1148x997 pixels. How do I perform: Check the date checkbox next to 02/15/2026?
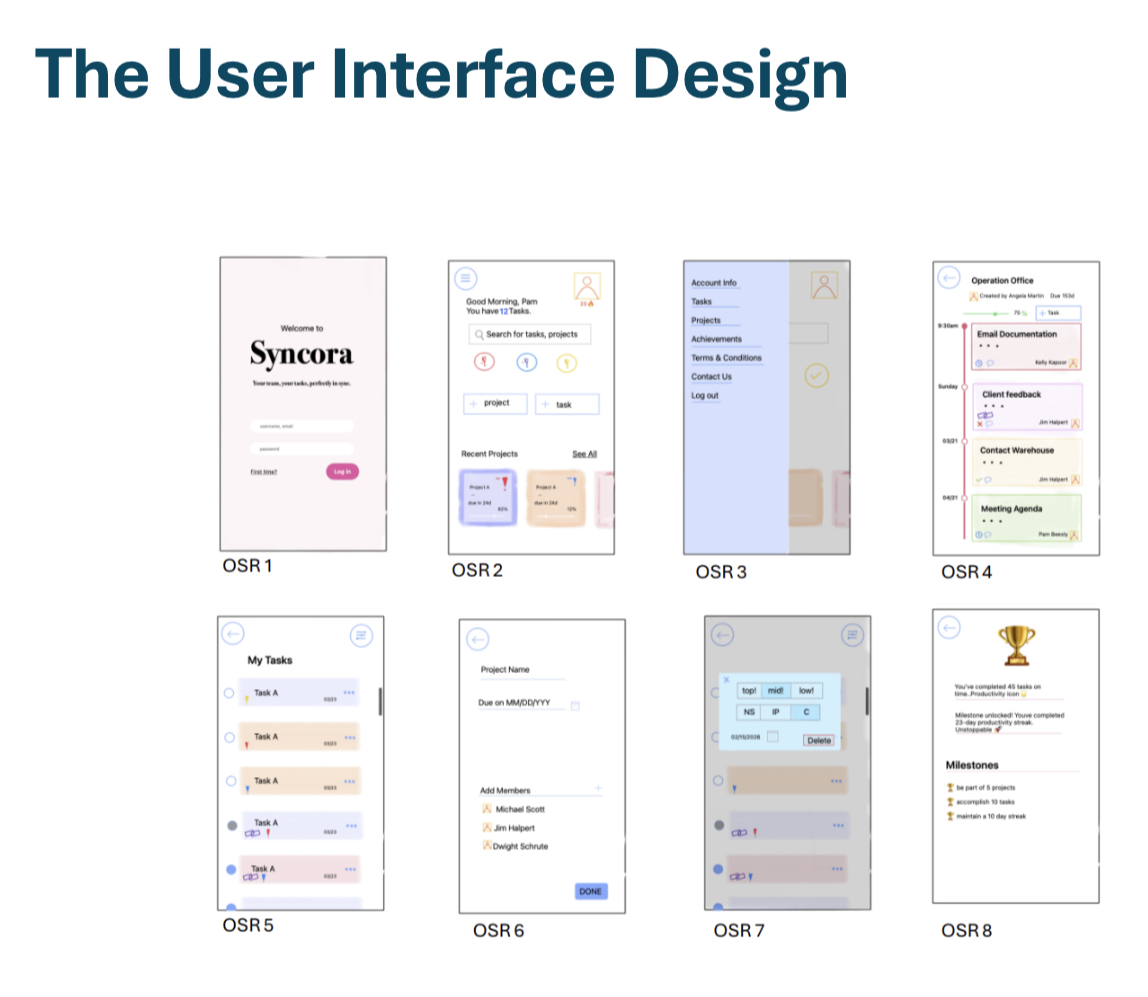tap(773, 737)
